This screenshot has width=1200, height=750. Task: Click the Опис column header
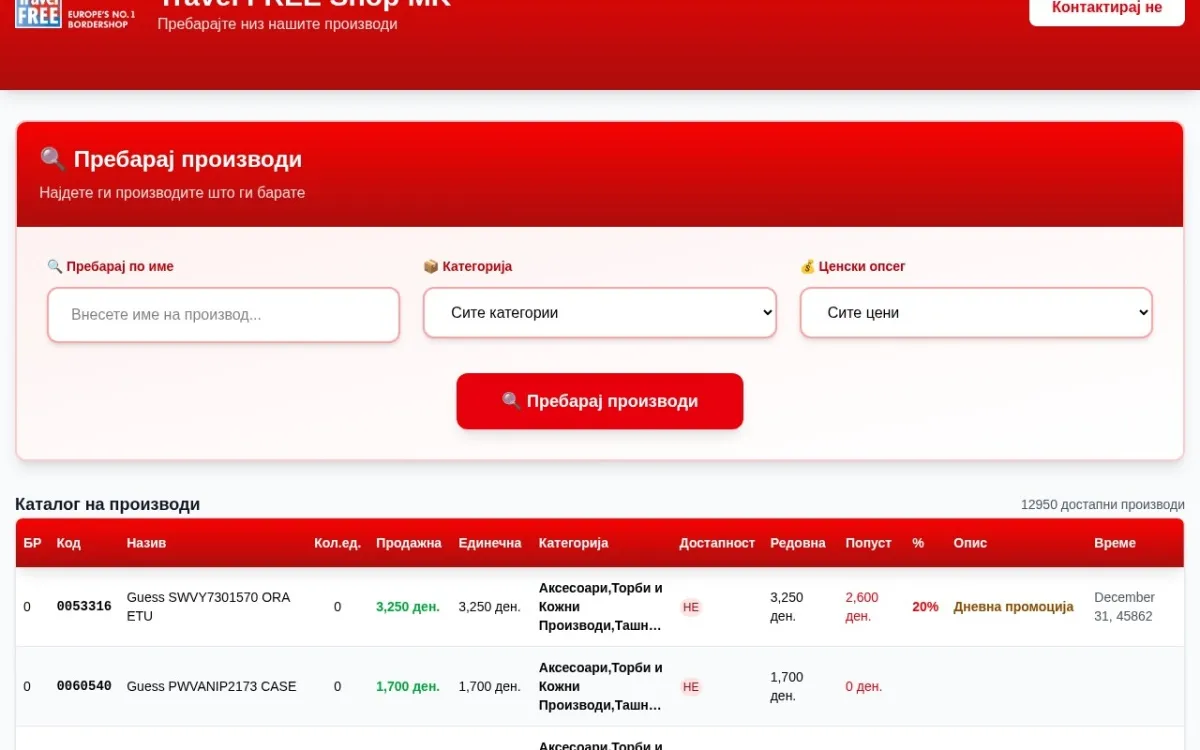point(970,543)
